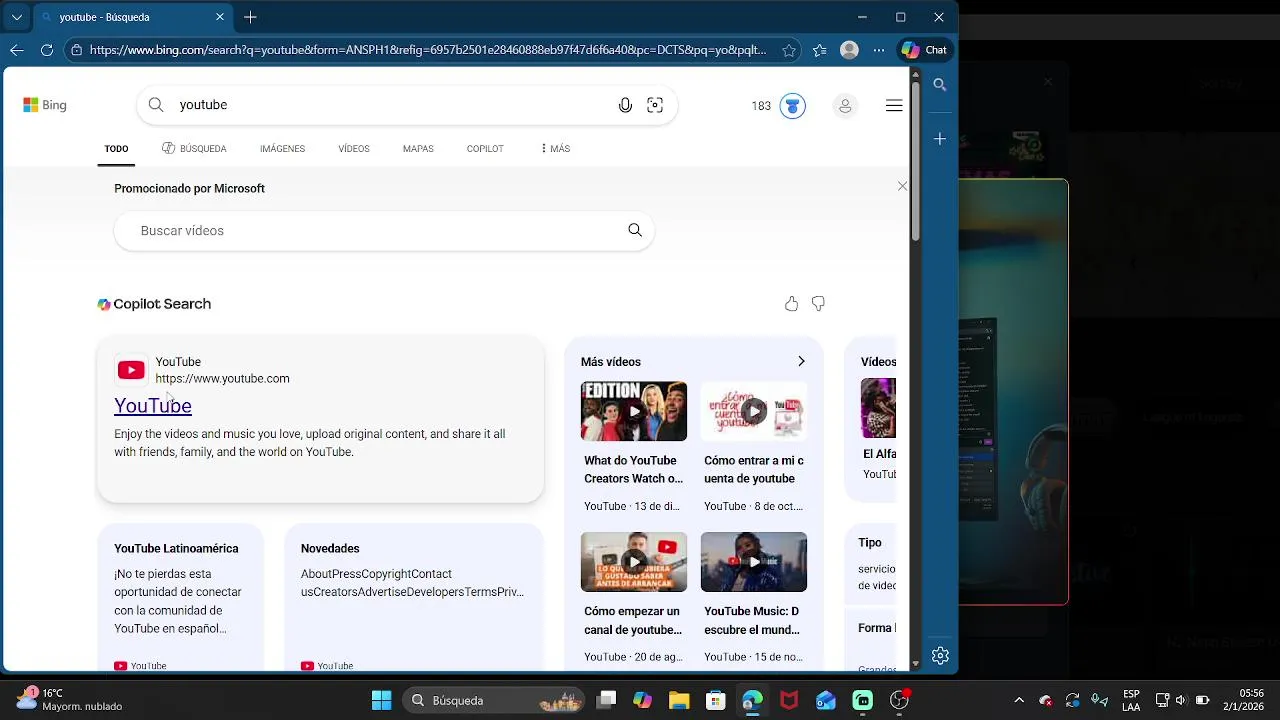Open 'What do YouTube Creators Watch' title

[x=634, y=469]
